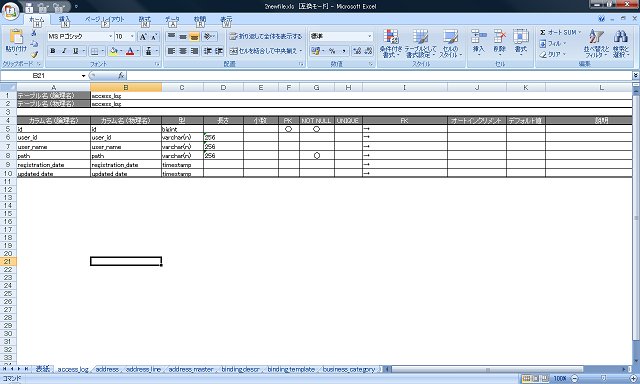Open the Clear dropdown in editing group
Screen dimensions: 640x384
553,54
